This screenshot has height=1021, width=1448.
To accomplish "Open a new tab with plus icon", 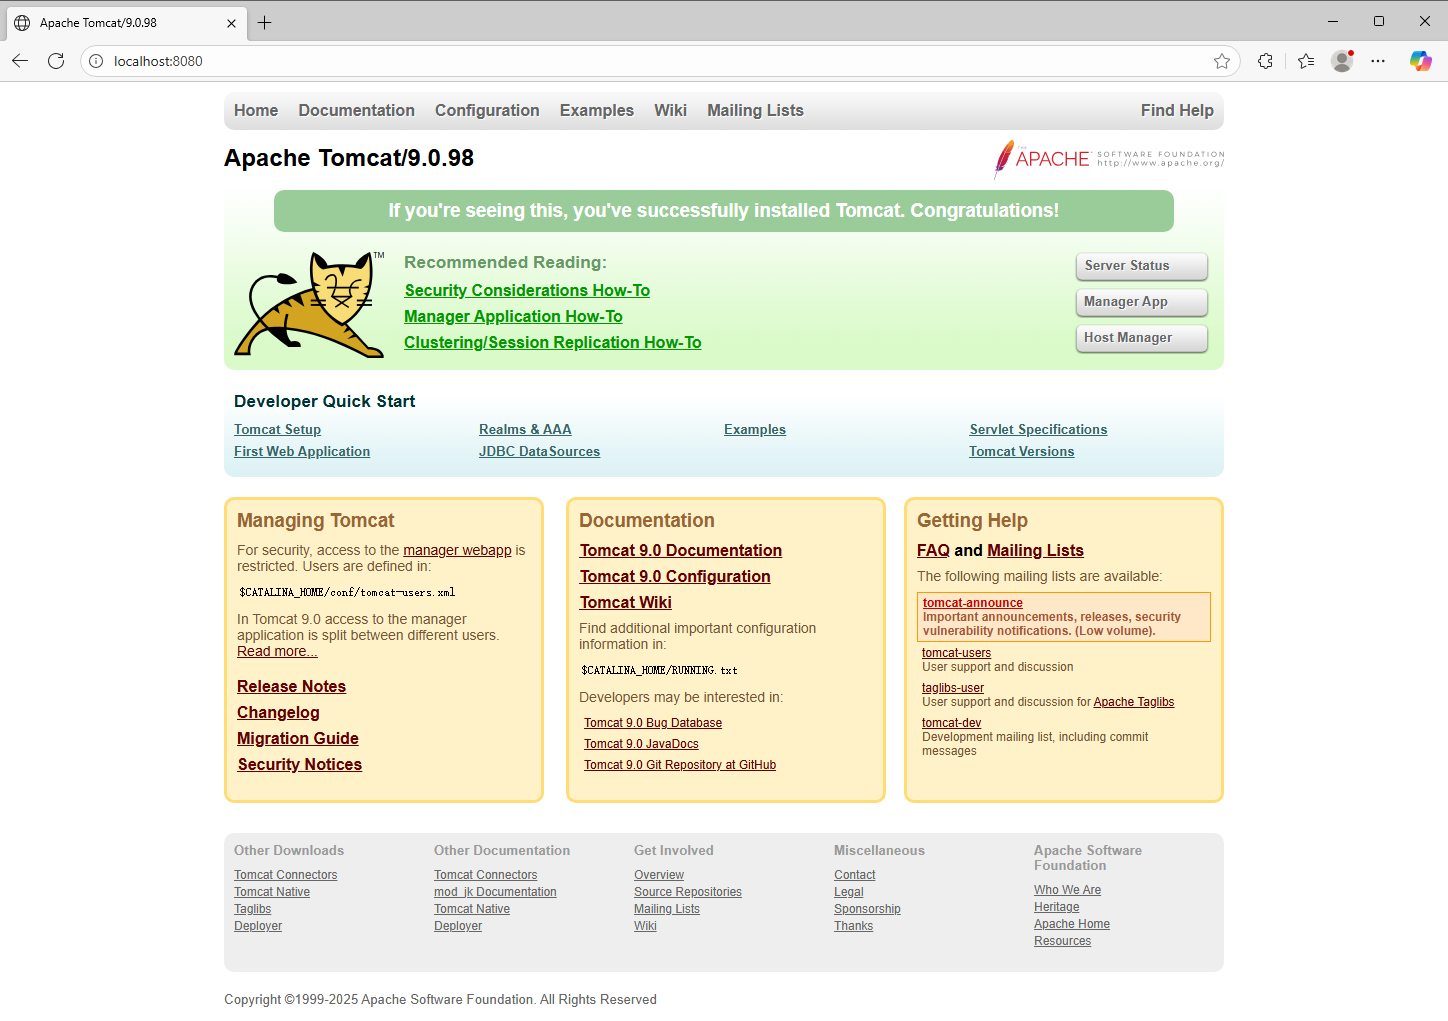I will click(264, 22).
